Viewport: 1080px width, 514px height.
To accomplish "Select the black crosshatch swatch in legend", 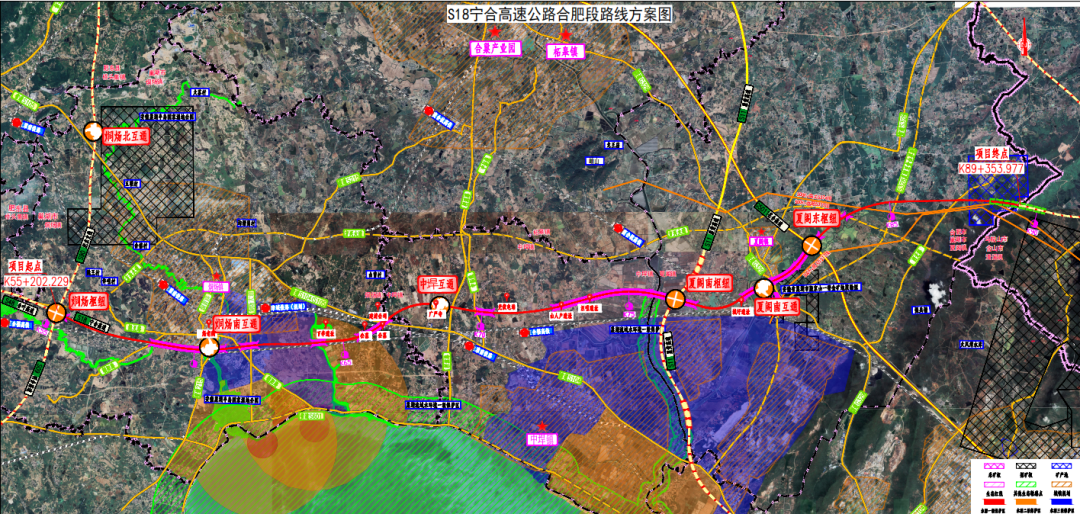I will click(x=1024, y=466).
